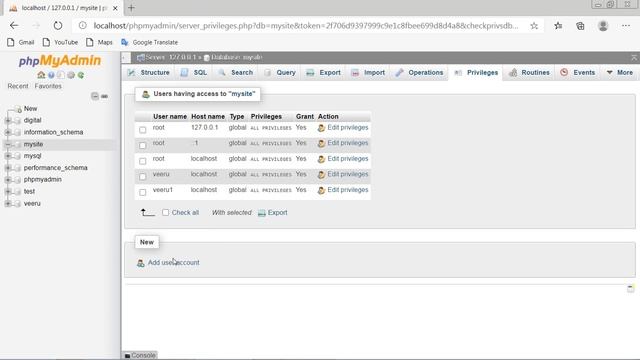The height and width of the screenshot is (360, 640).
Task: Open the Operations tab
Action: click(x=419, y=73)
